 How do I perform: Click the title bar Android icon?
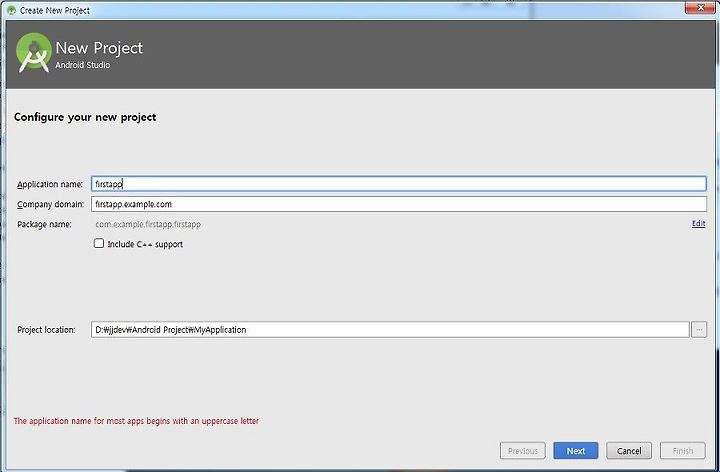(x=11, y=10)
